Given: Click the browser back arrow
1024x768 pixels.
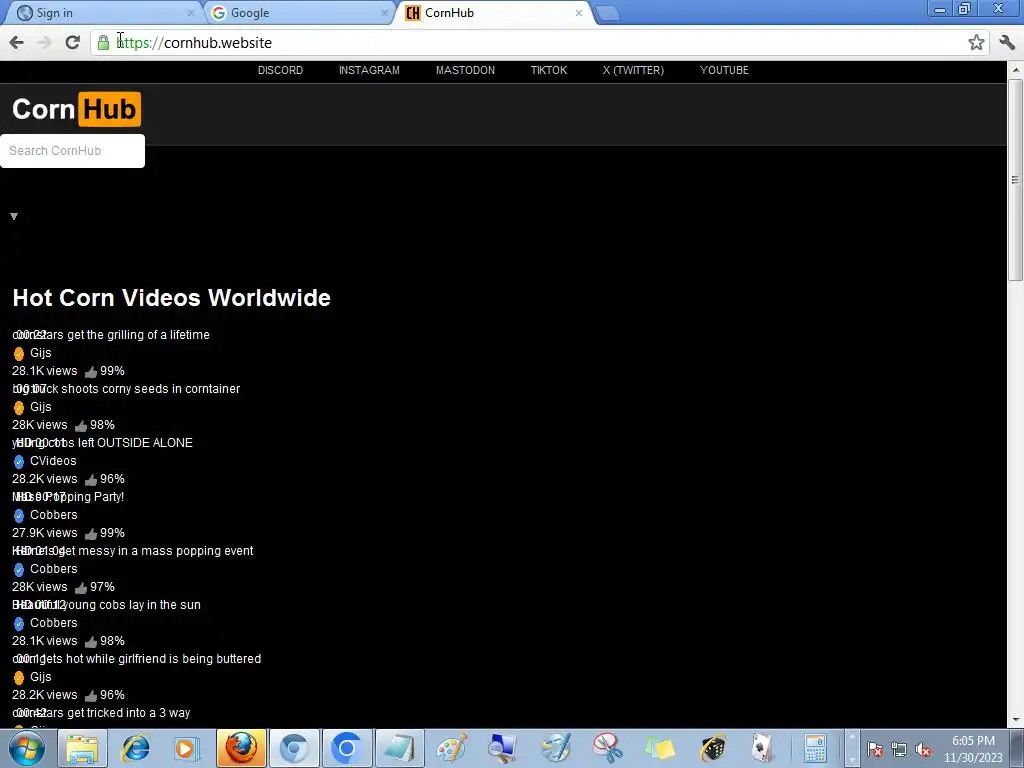Looking at the screenshot, I should (x=16, y=43).
